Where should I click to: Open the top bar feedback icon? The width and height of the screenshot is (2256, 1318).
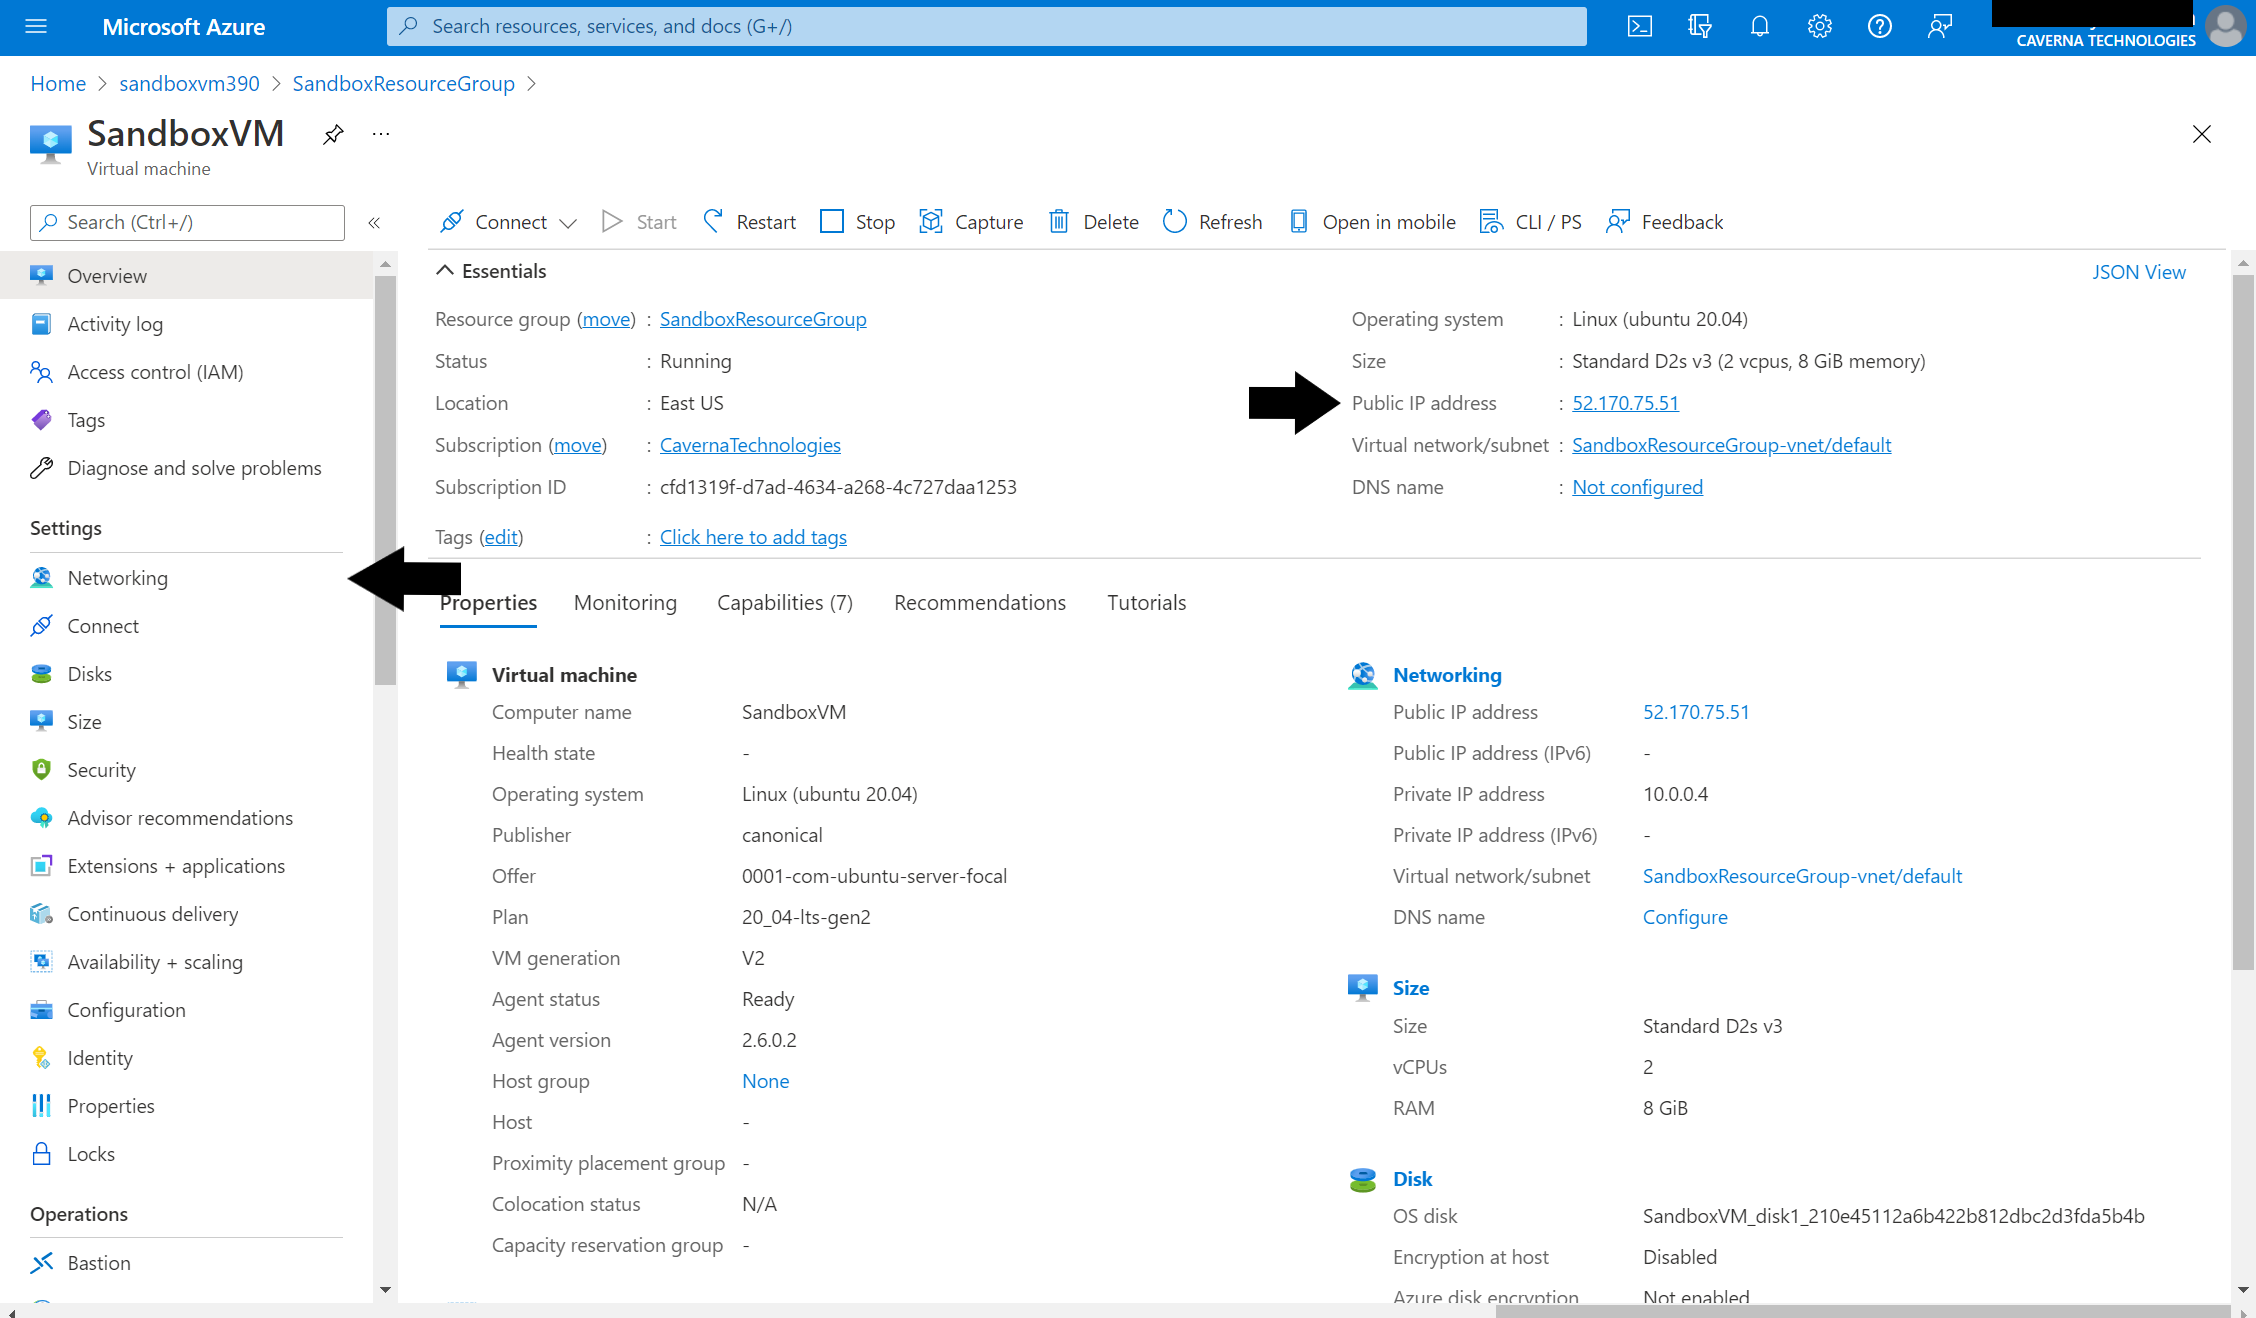pyautogui.click(x=1940, y=27)
